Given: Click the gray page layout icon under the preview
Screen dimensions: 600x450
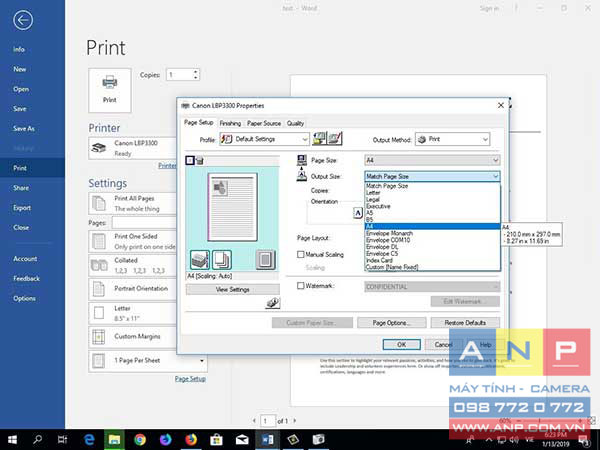Looking at the screenshot, I should coord(265,260).
